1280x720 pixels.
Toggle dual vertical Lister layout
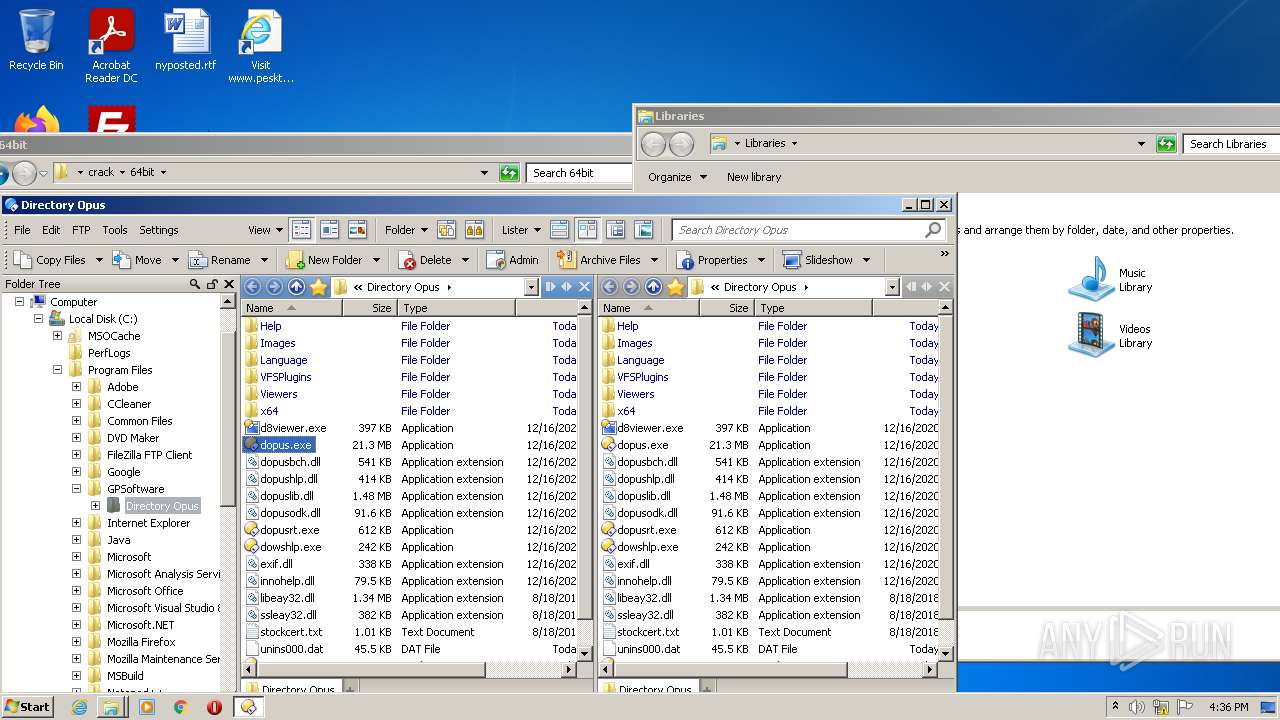click(x=588, y=230)
